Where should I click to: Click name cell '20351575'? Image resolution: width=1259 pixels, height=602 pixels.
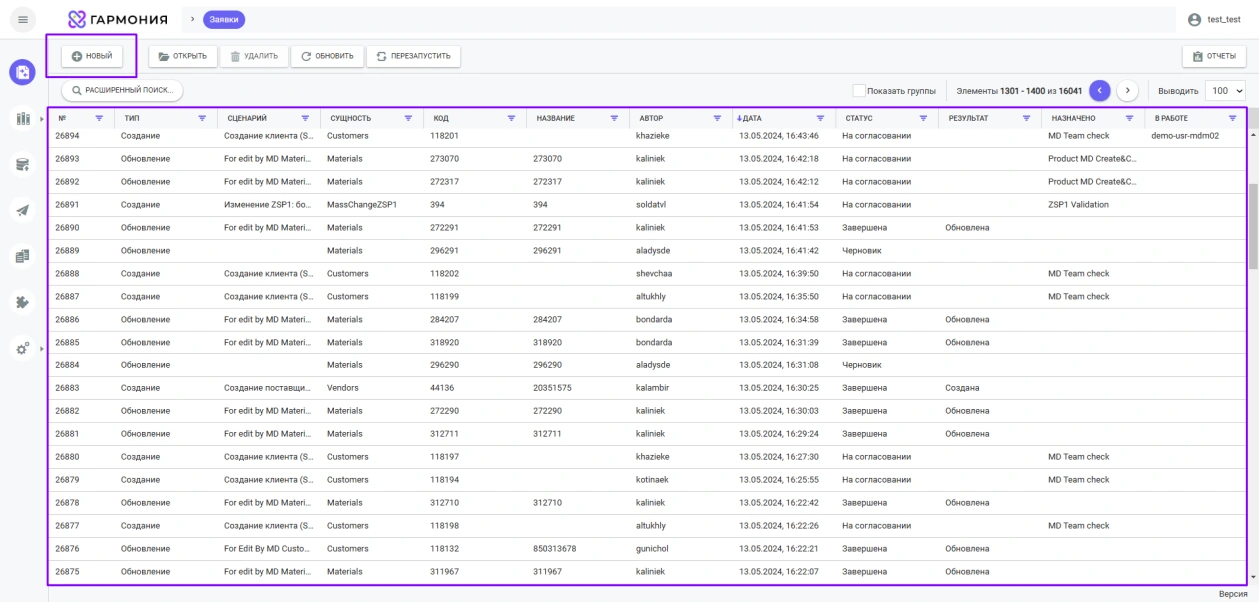pyautogui.click(x=552, y=388)
